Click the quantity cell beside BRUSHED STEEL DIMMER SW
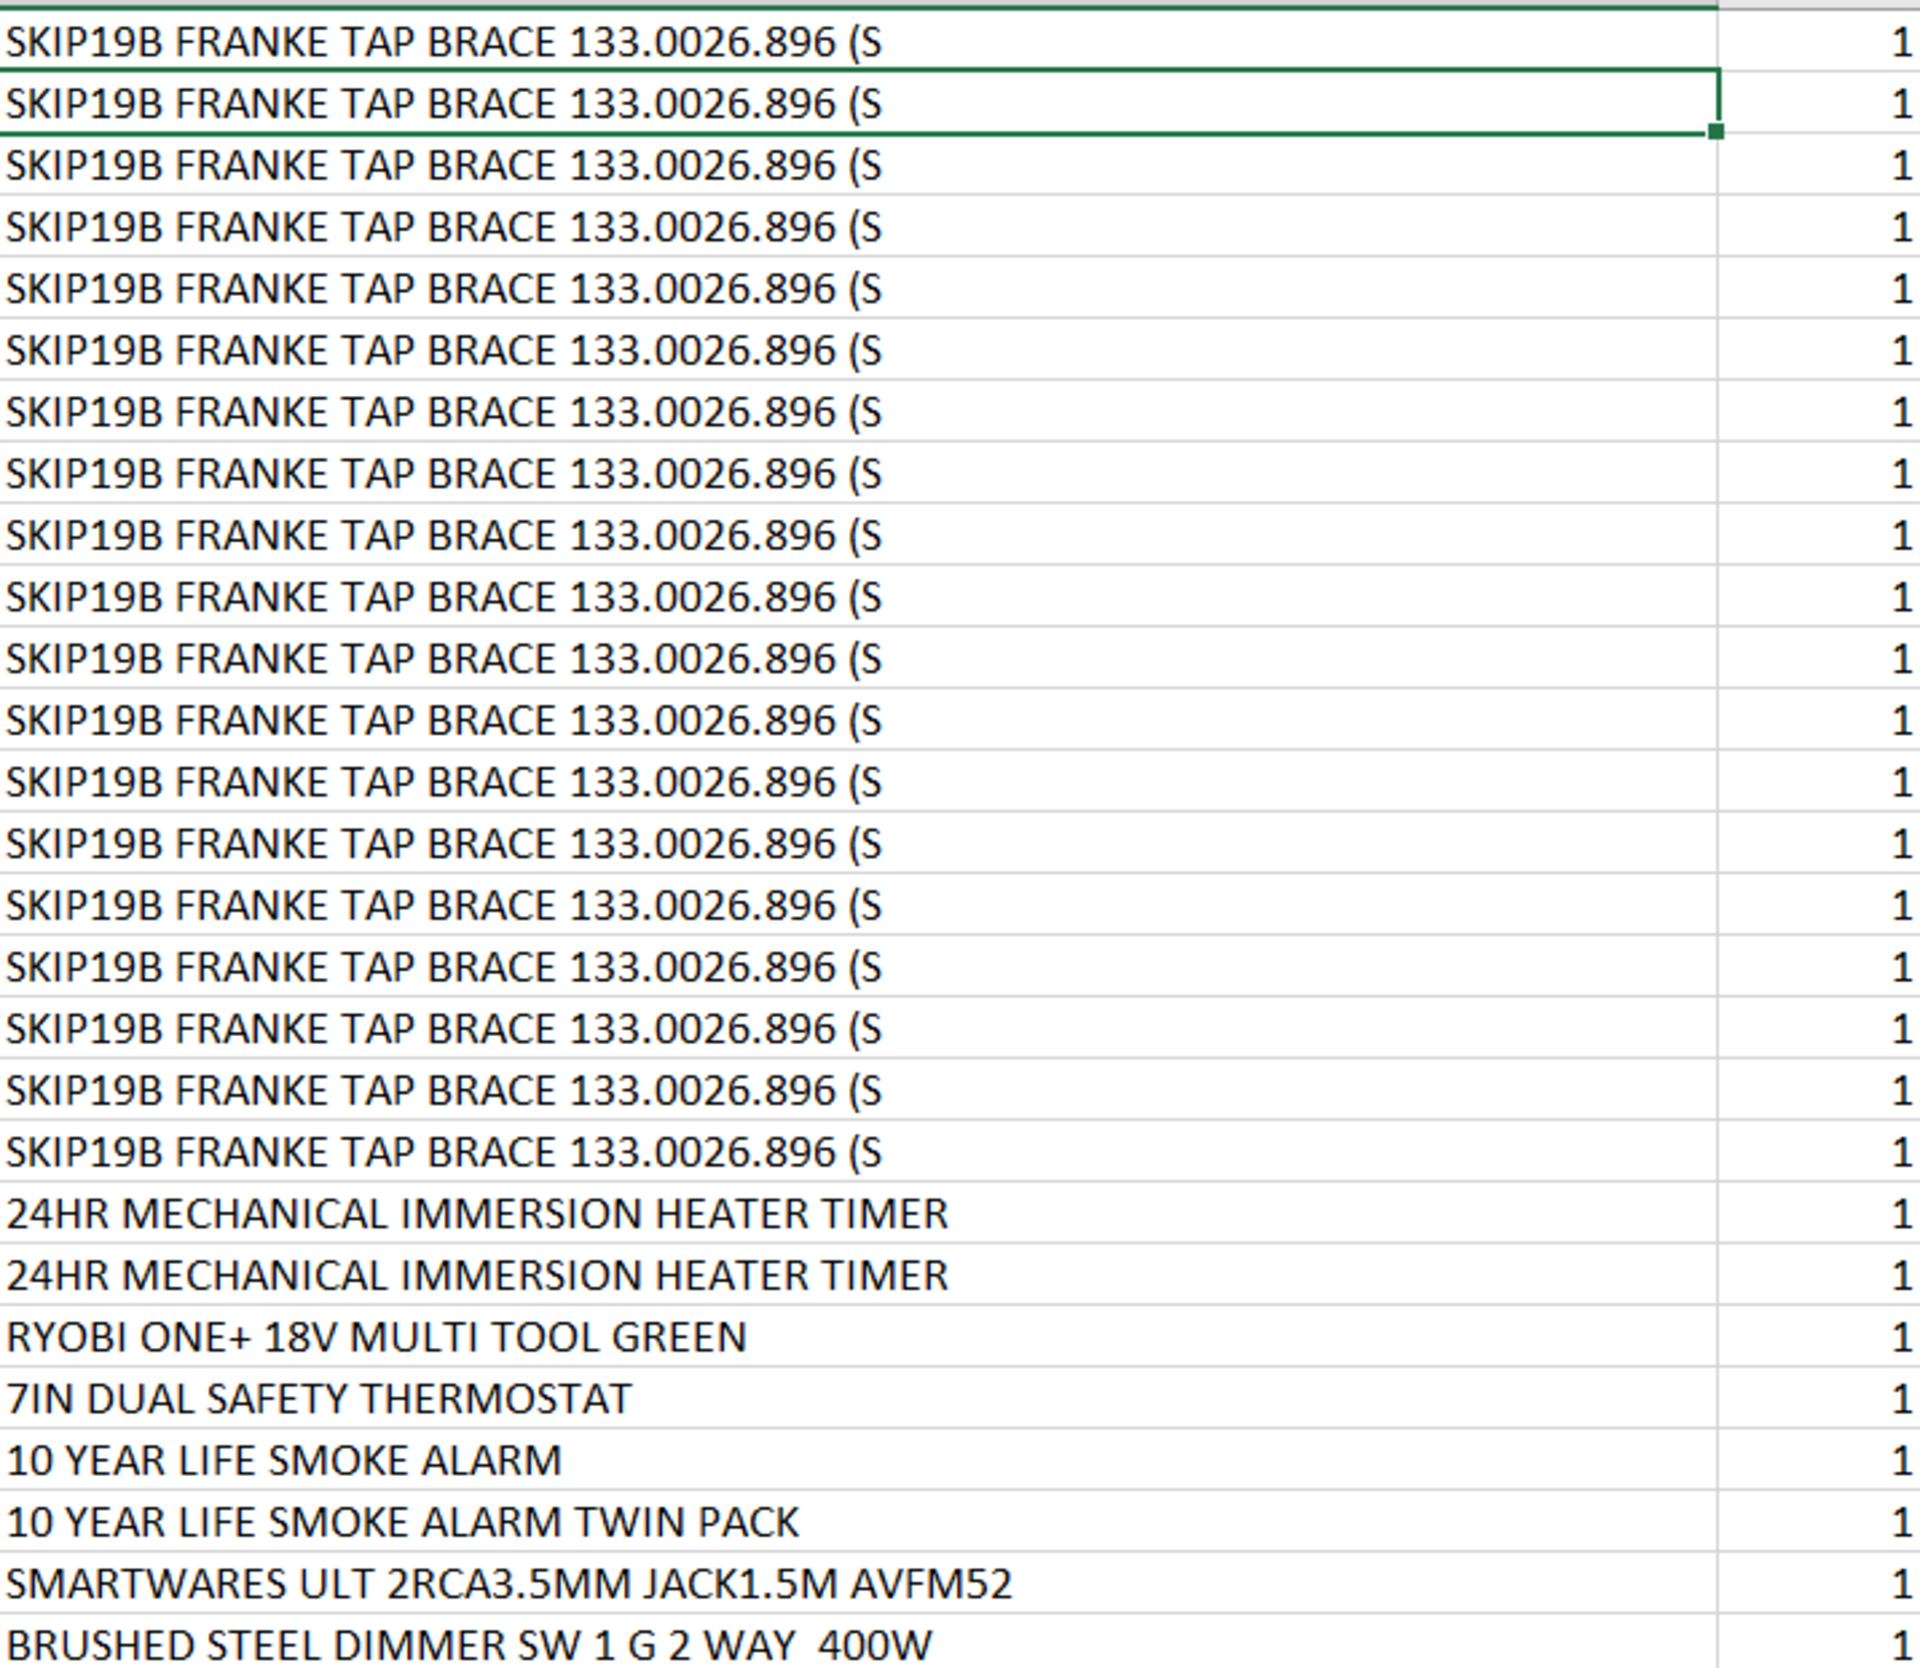 pos(1819,1642)
